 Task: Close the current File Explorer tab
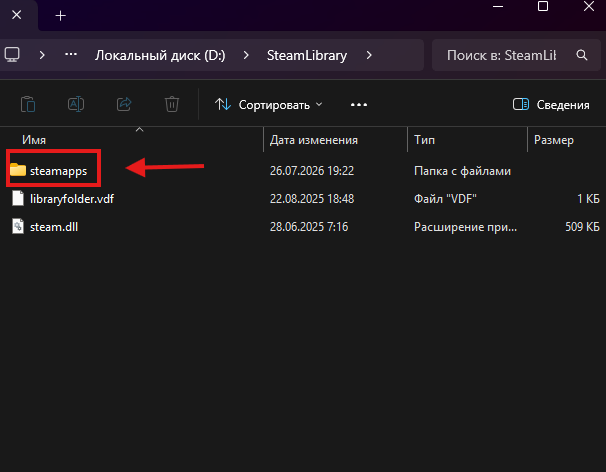point(17,15)
